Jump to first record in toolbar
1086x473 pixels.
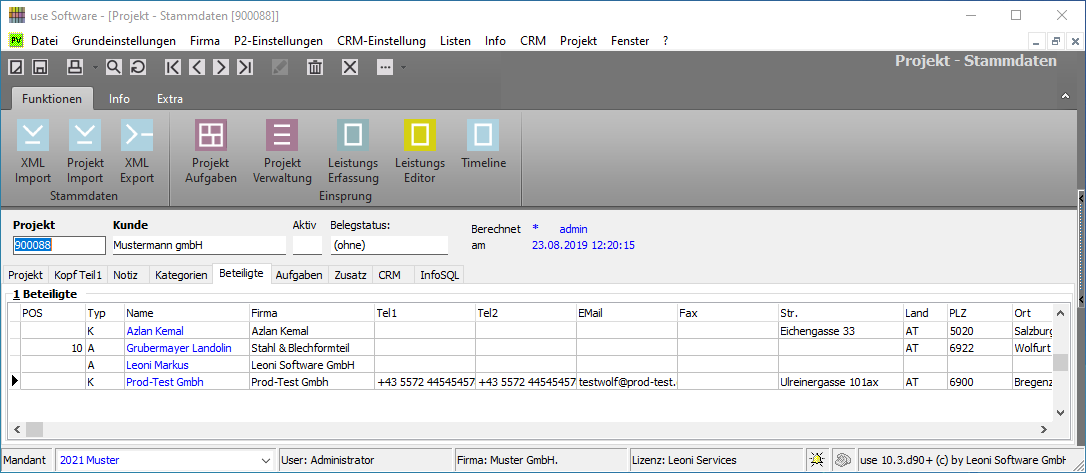(x=174, y=67)
